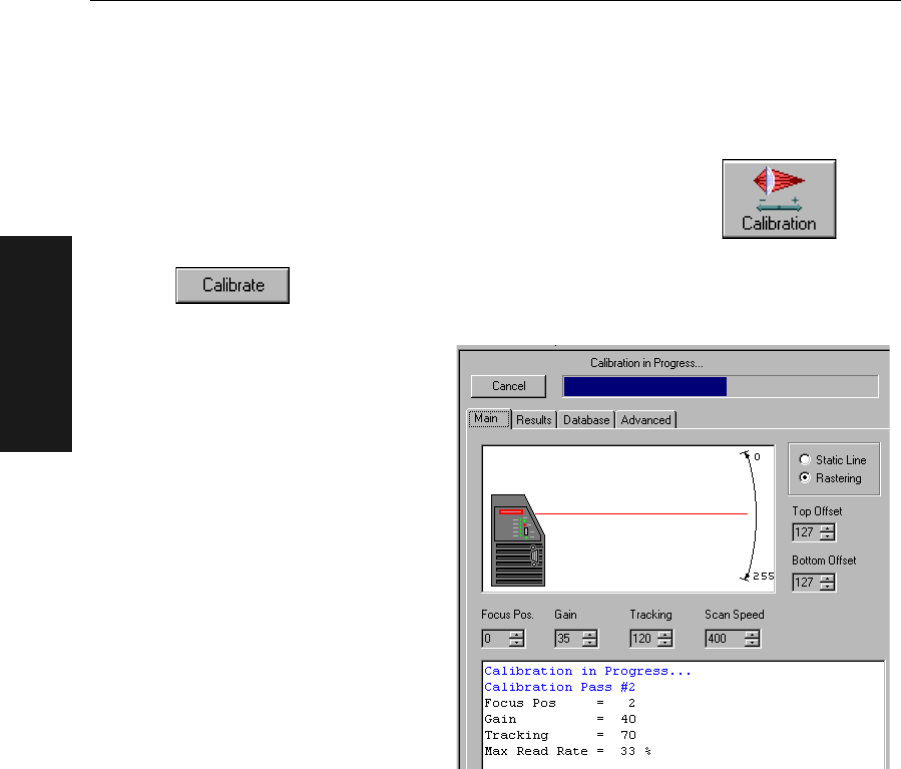Viewport: 901px width, 769px height.
Task: Increase the Top Offset value
Action: click(827, 528)
